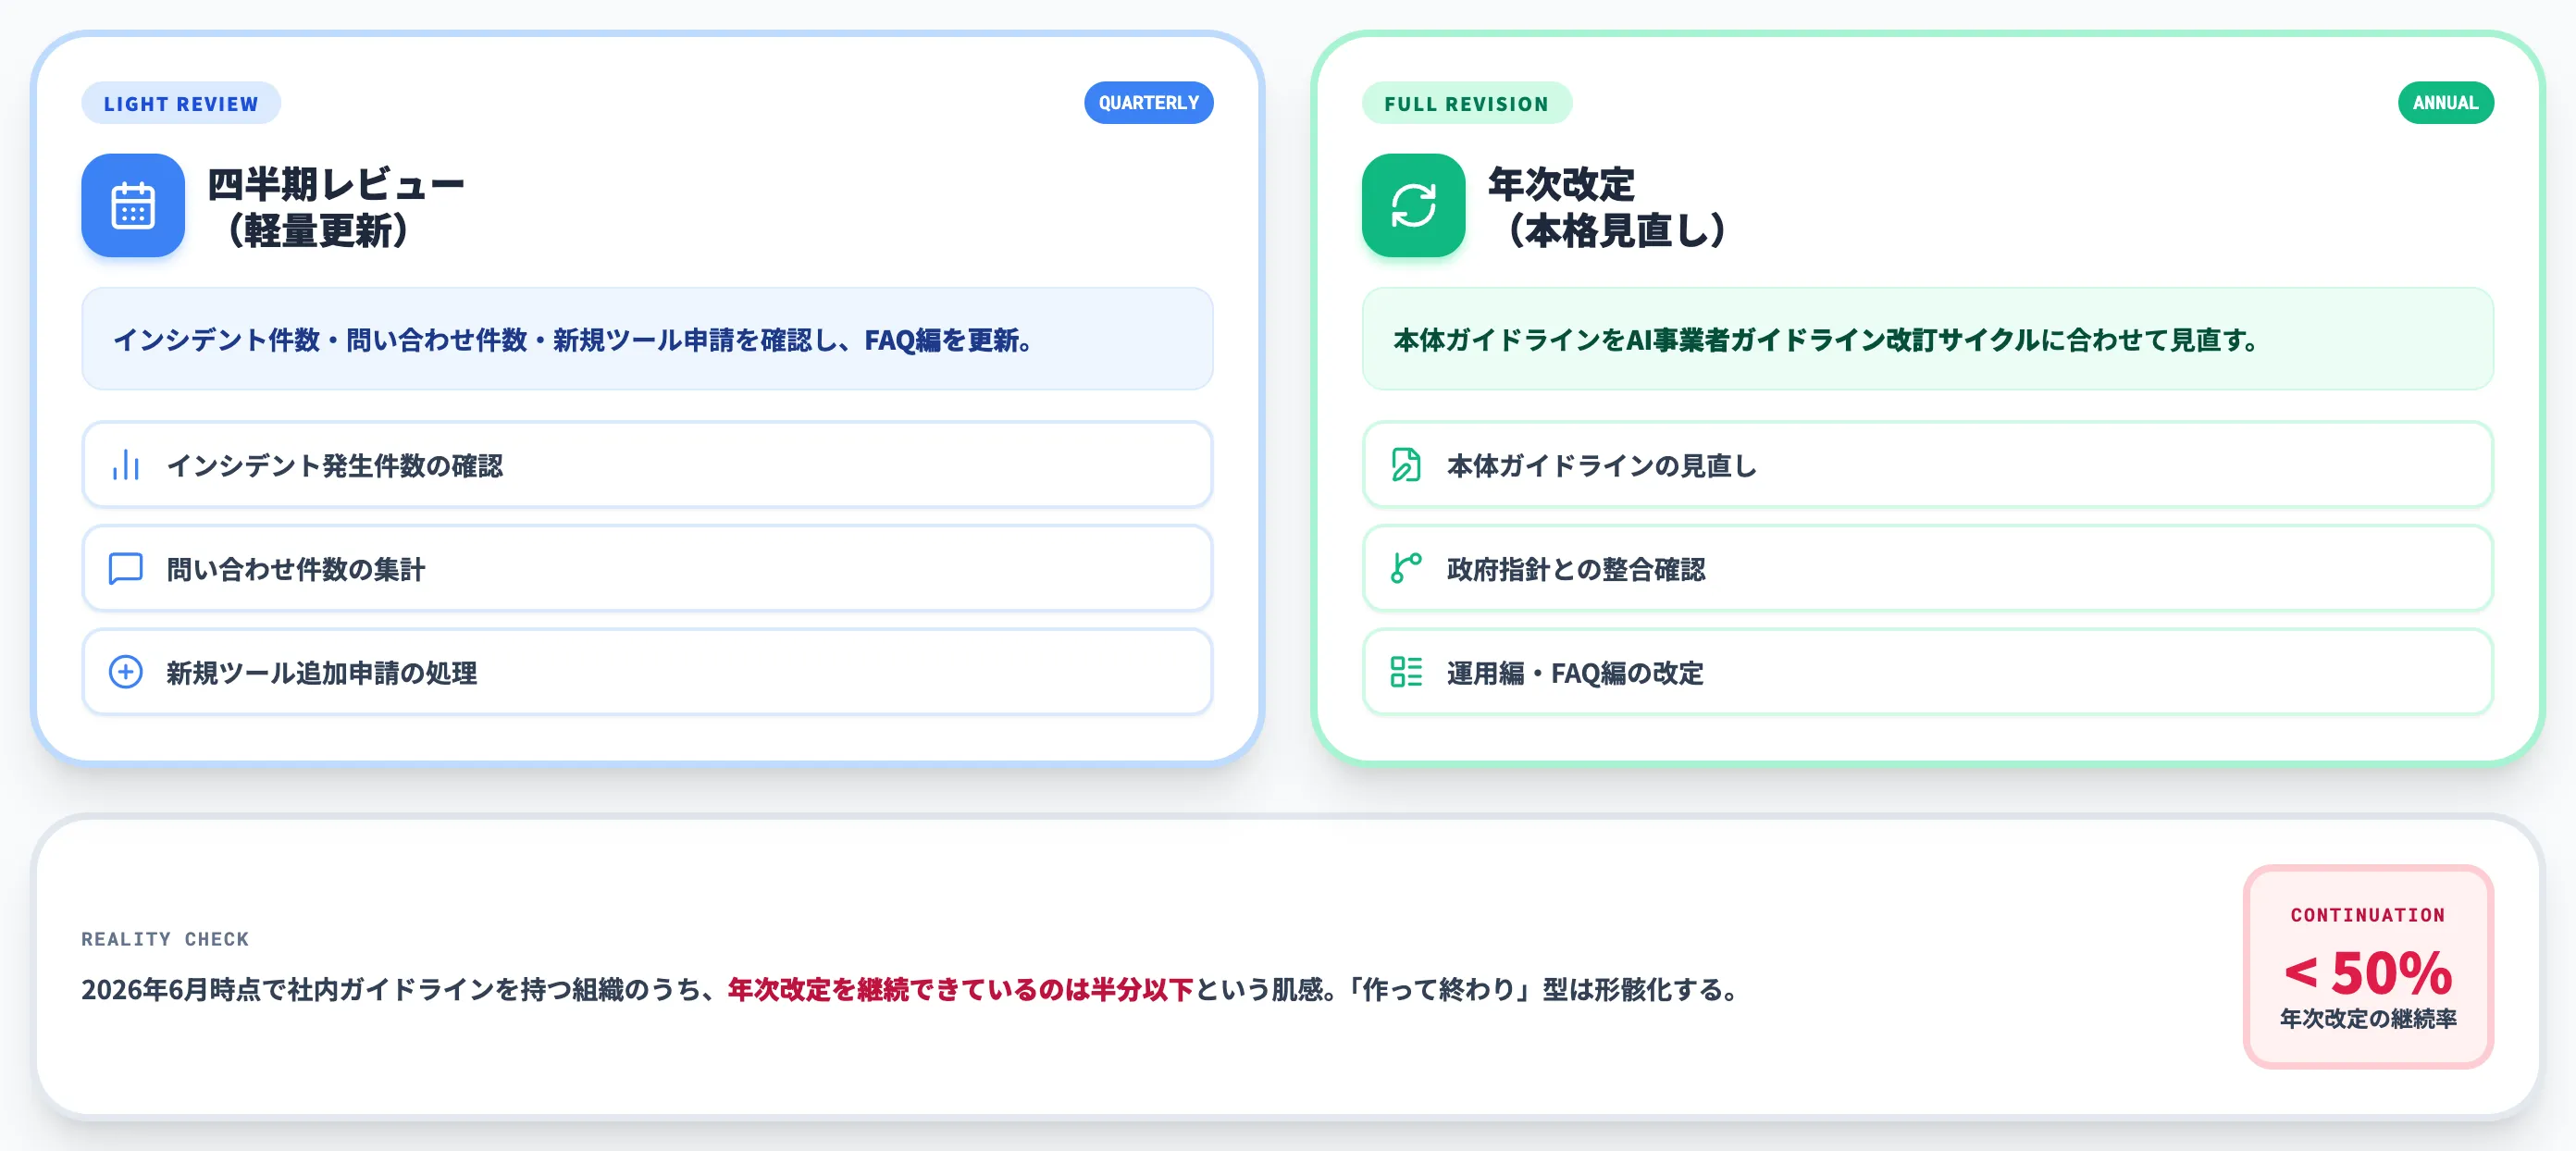This screenshot has width=2576, height=1151.
Task: Select the インシデント発生件数の確認 row
Action: pyautogui.click(x=647, y=465)
